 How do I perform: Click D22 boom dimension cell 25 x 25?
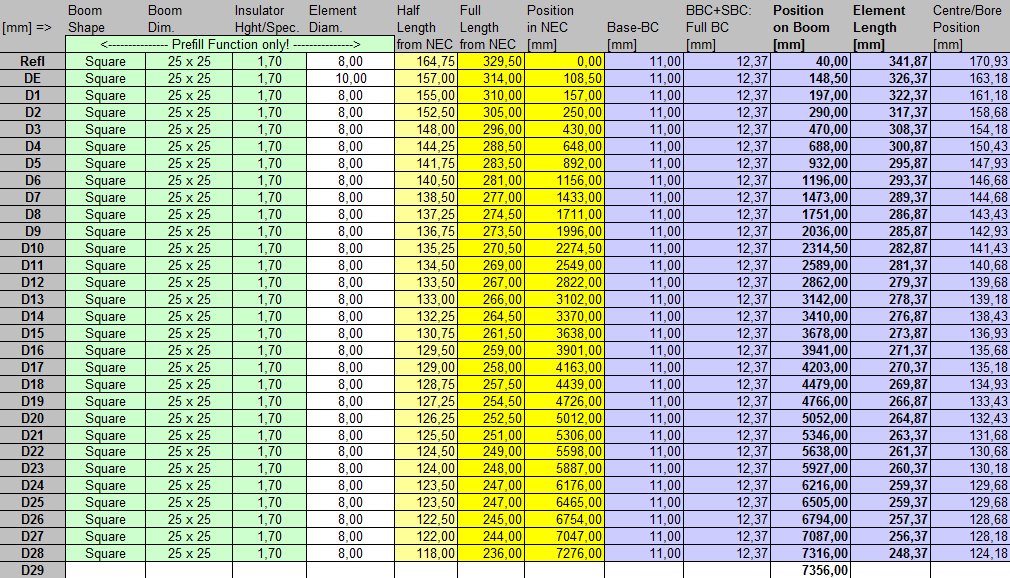point(189,452)
